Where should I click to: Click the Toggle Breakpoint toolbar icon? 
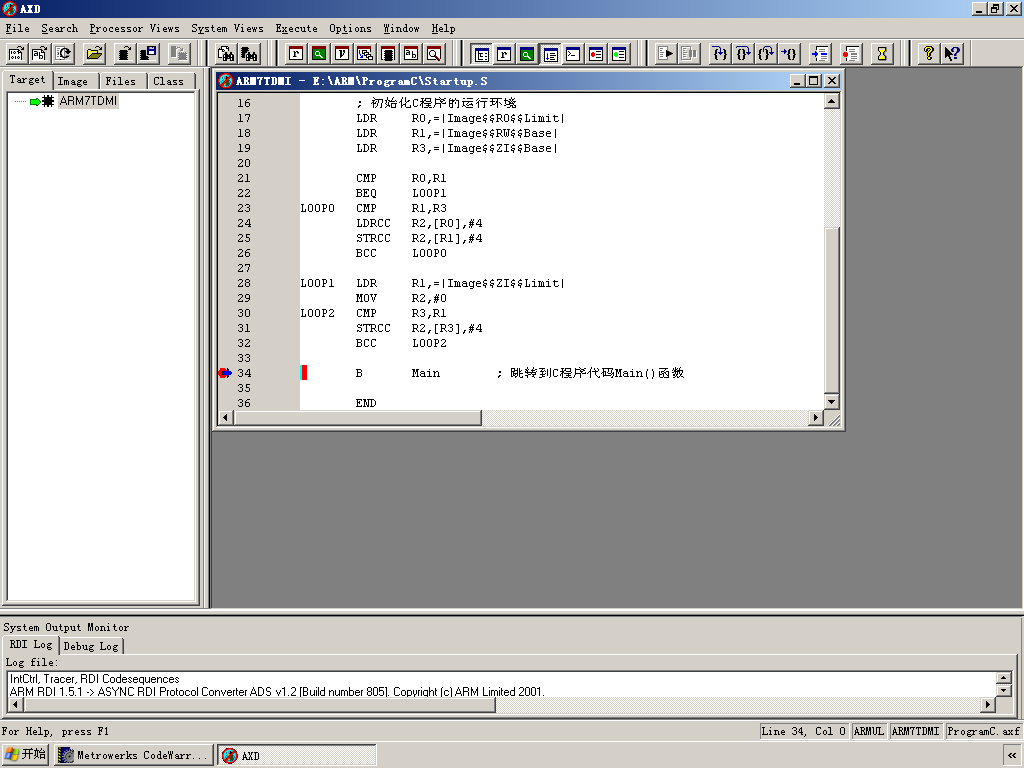pos(851,54)
